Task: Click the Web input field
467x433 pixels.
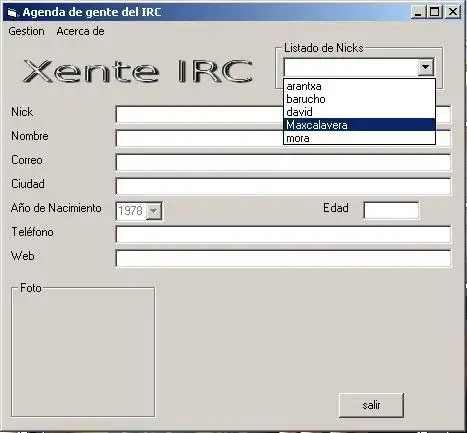Action: [283, 258]
